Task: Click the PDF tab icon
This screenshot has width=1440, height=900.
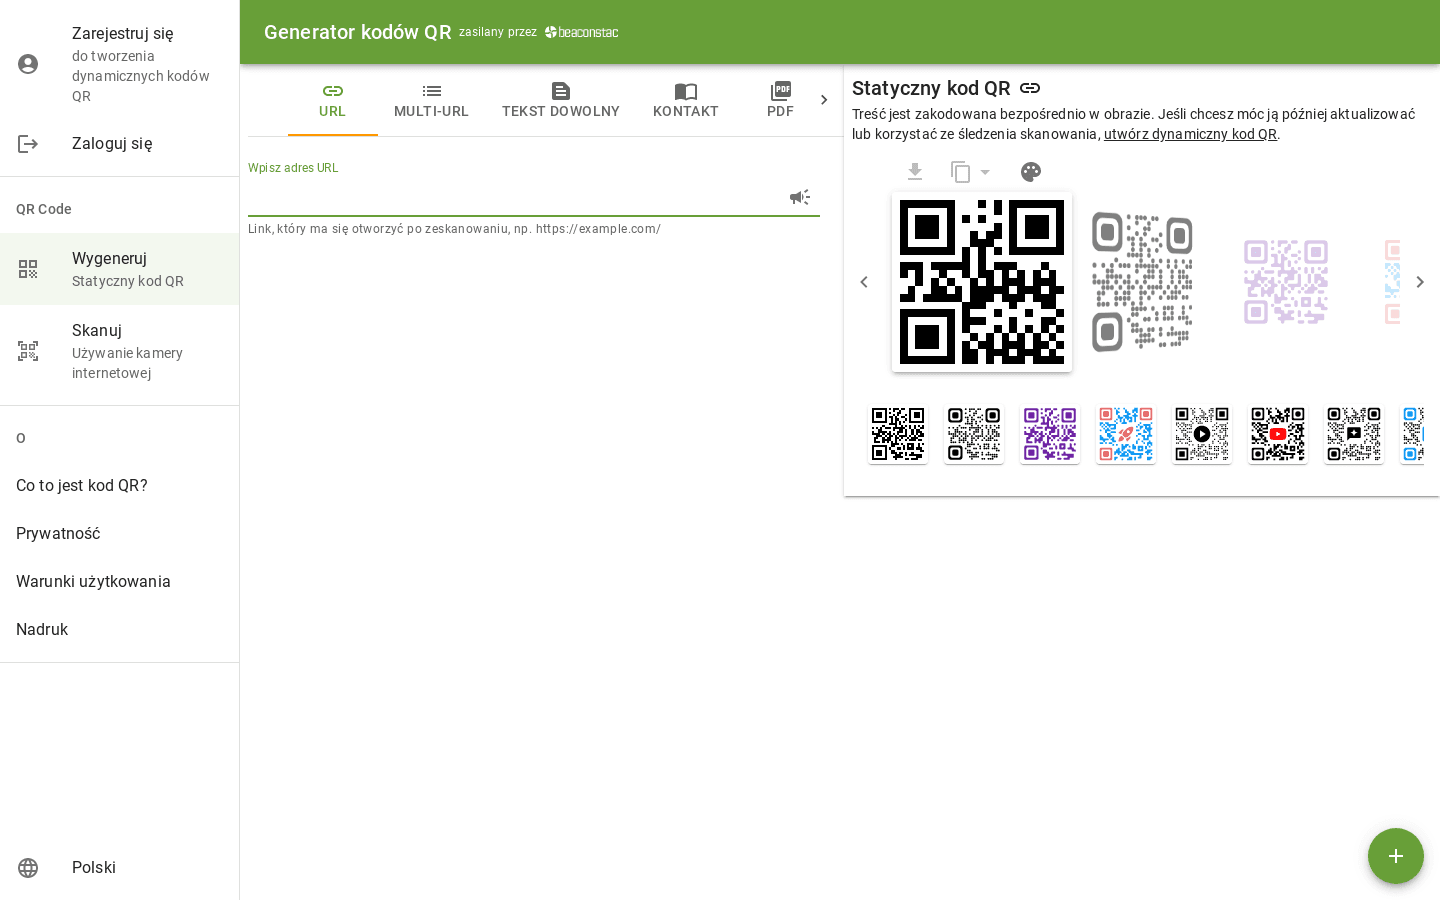Action: (x=780, y=91)
